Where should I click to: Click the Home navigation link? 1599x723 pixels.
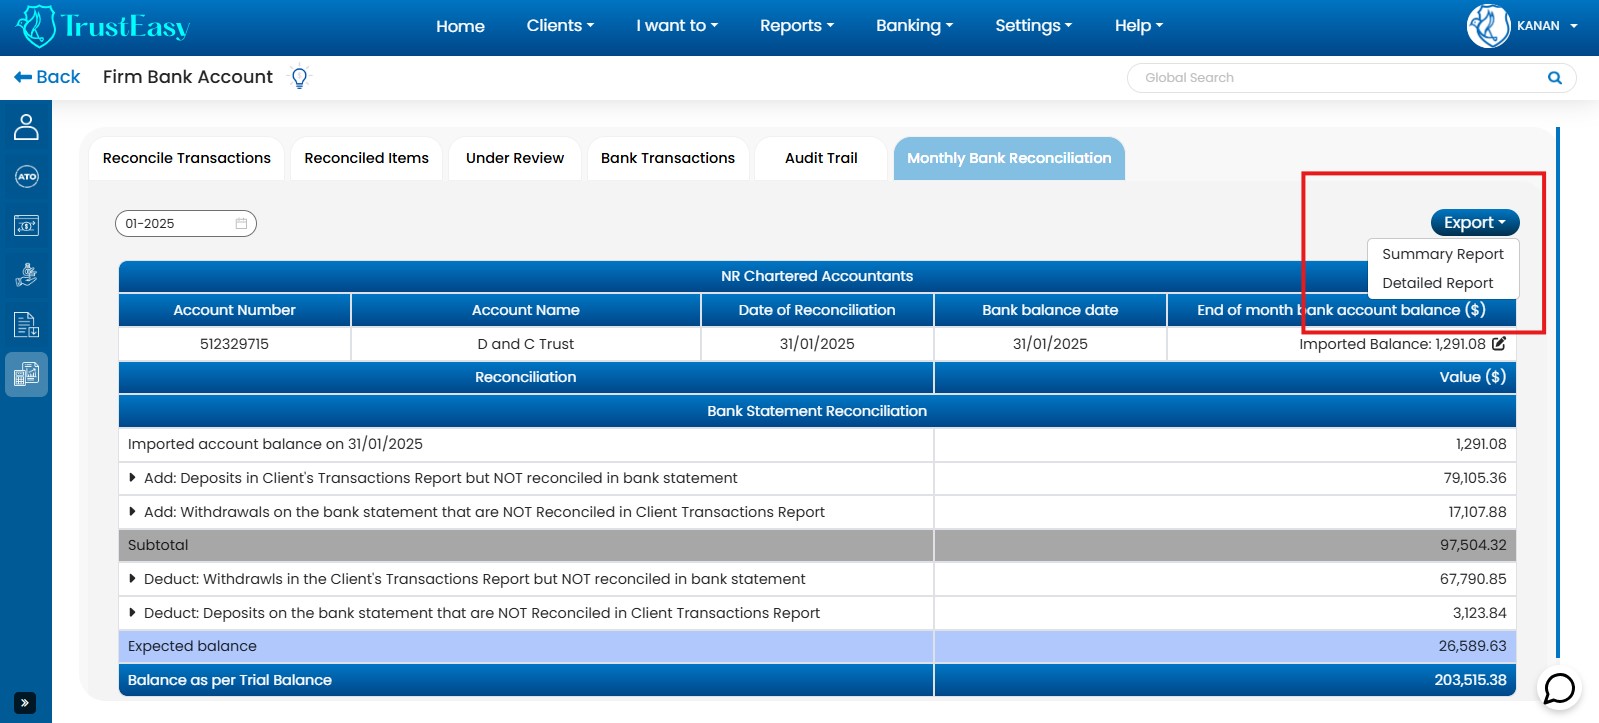pyautogui.click(x=460, y=26)
